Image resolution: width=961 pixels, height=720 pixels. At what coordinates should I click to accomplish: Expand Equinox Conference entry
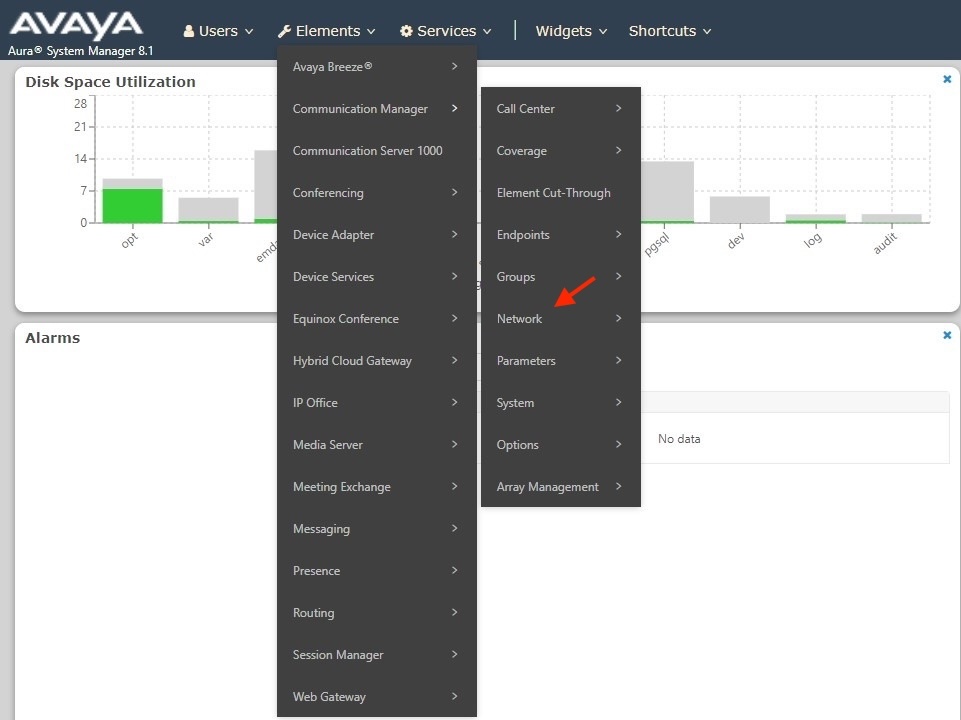click(376, 319)
